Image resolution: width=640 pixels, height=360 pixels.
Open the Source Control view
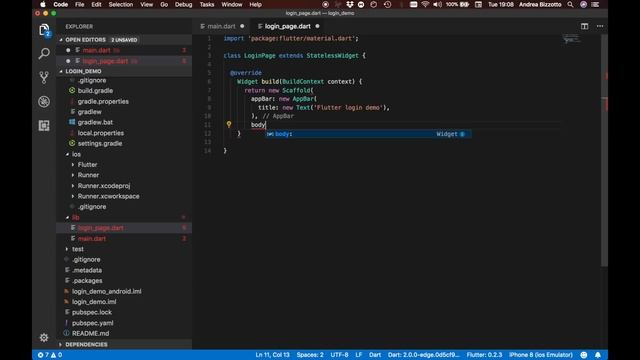44,77
